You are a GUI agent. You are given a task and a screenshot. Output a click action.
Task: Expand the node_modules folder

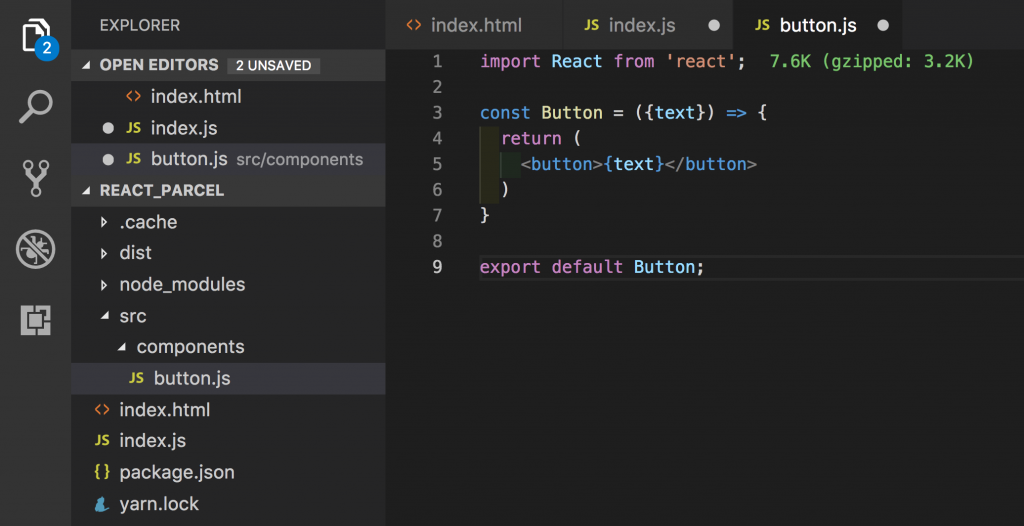105,285
